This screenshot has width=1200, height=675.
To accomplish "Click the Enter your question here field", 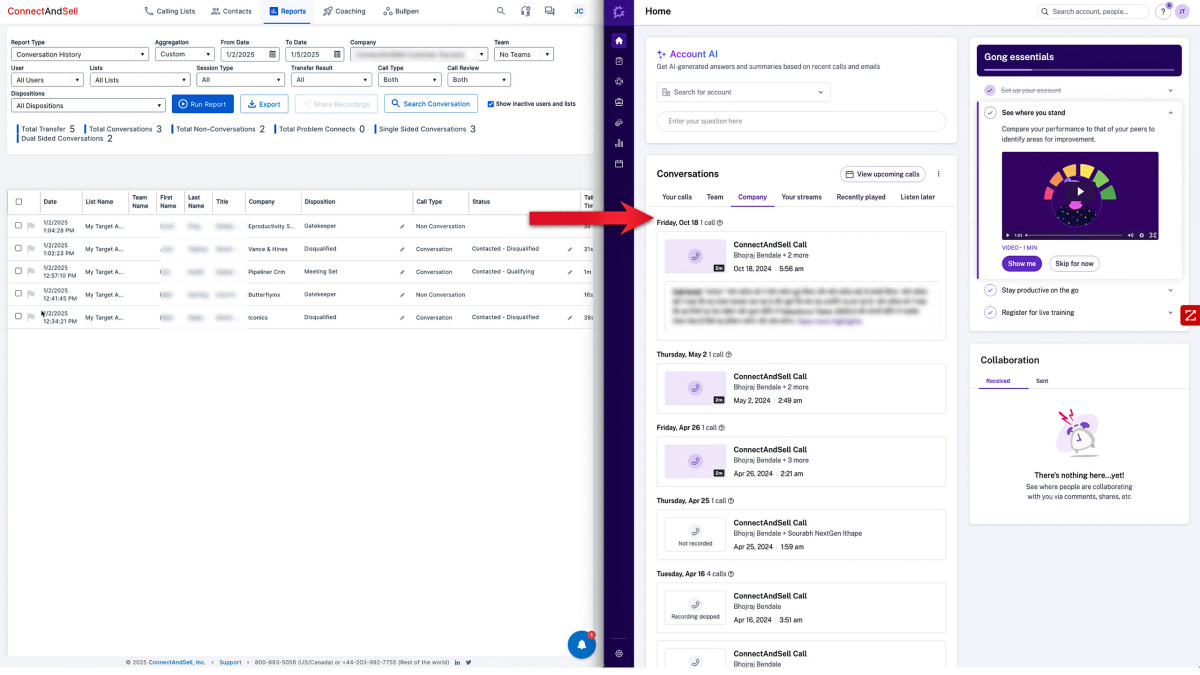I will 800,121.
